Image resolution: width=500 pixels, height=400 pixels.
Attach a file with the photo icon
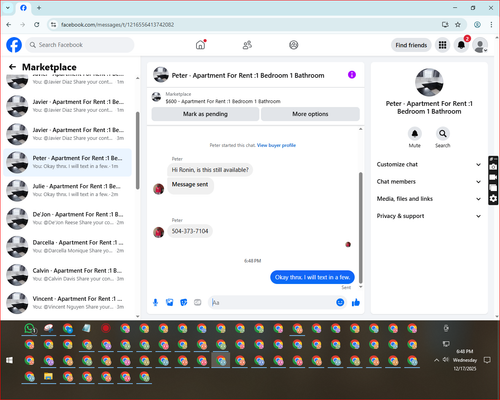(170, 303)
